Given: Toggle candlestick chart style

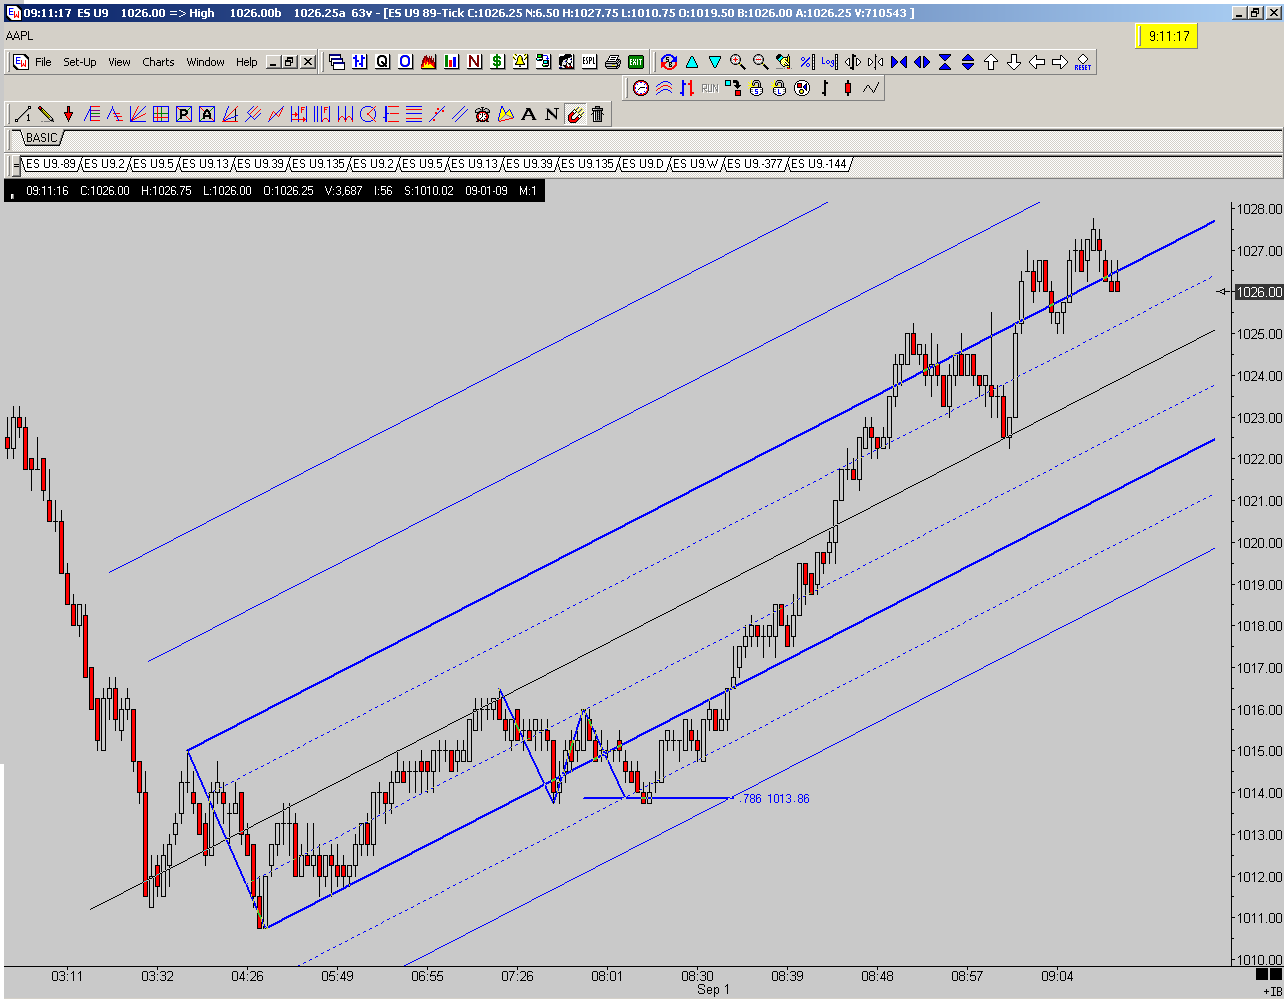Looking at the screenshot, I should pos(848,88).
